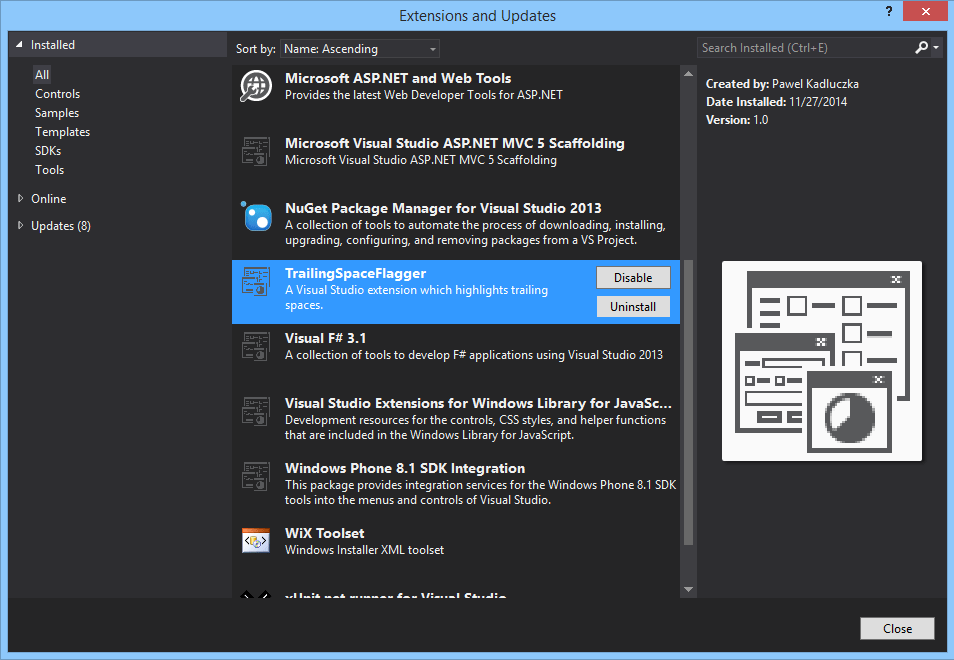Select the Controls category
The height and width of the screenshot is (660, 954).
click(x=57, y=94)
